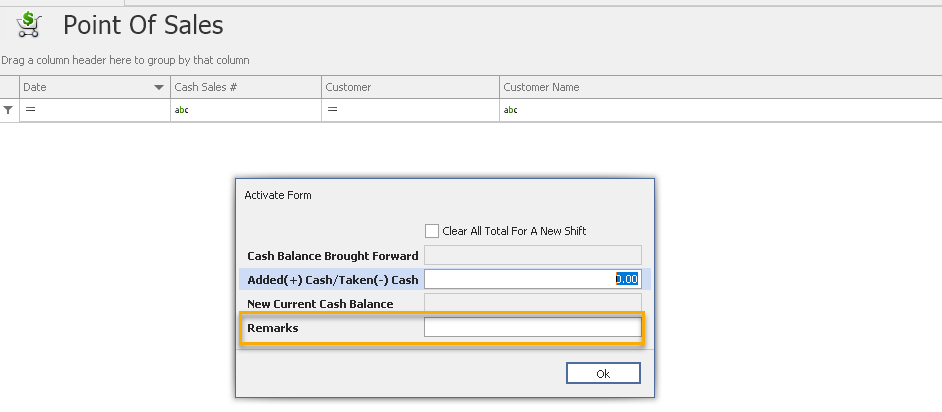This screenshot has width=942, height=412.
Task: Click the 'Remarks' label
Action: 273,328
